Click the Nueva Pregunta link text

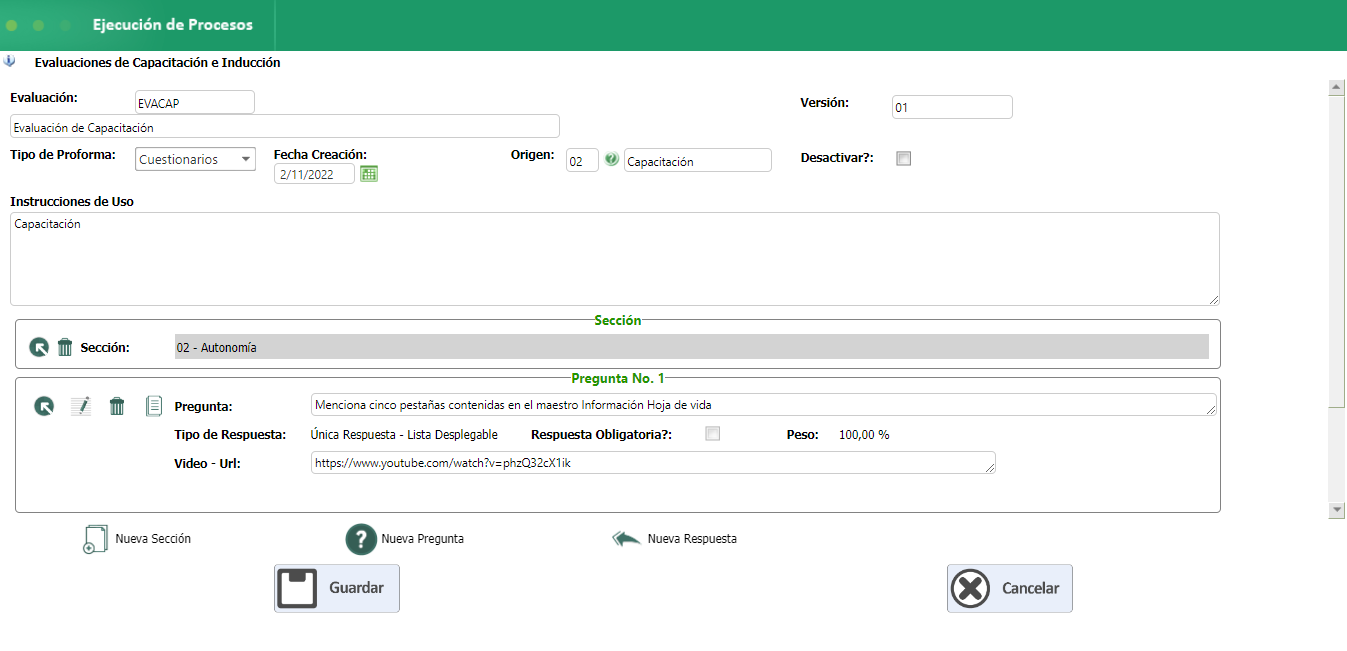(x=422, y=539)
